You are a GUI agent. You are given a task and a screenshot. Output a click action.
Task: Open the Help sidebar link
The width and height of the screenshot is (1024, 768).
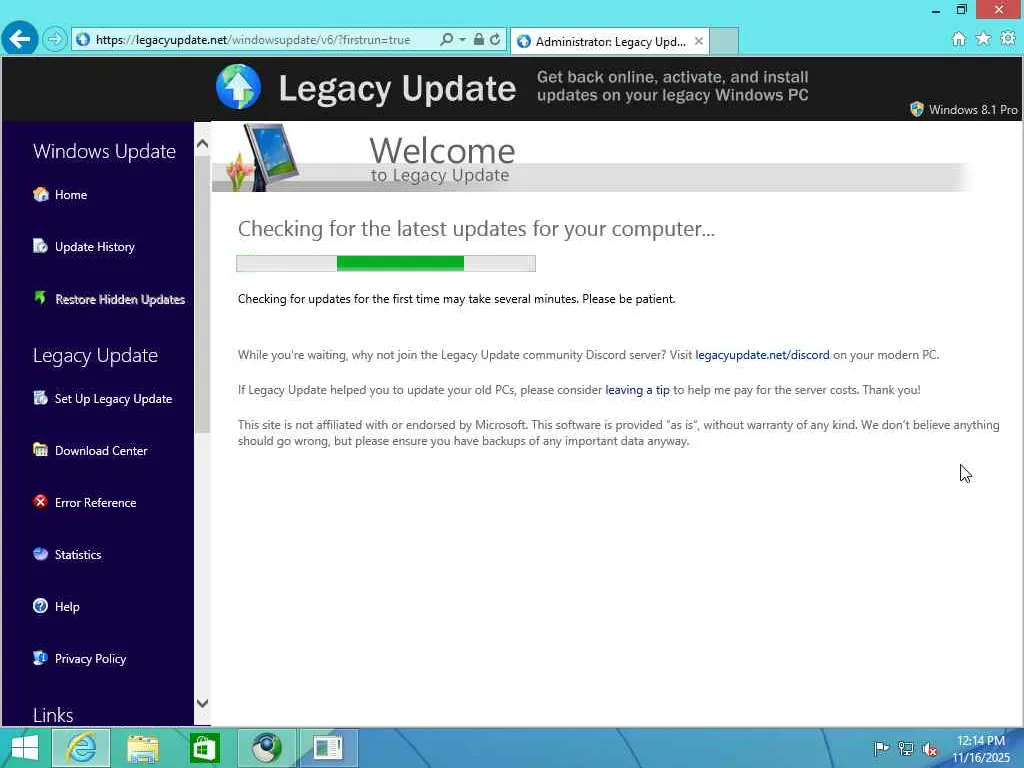67,607
